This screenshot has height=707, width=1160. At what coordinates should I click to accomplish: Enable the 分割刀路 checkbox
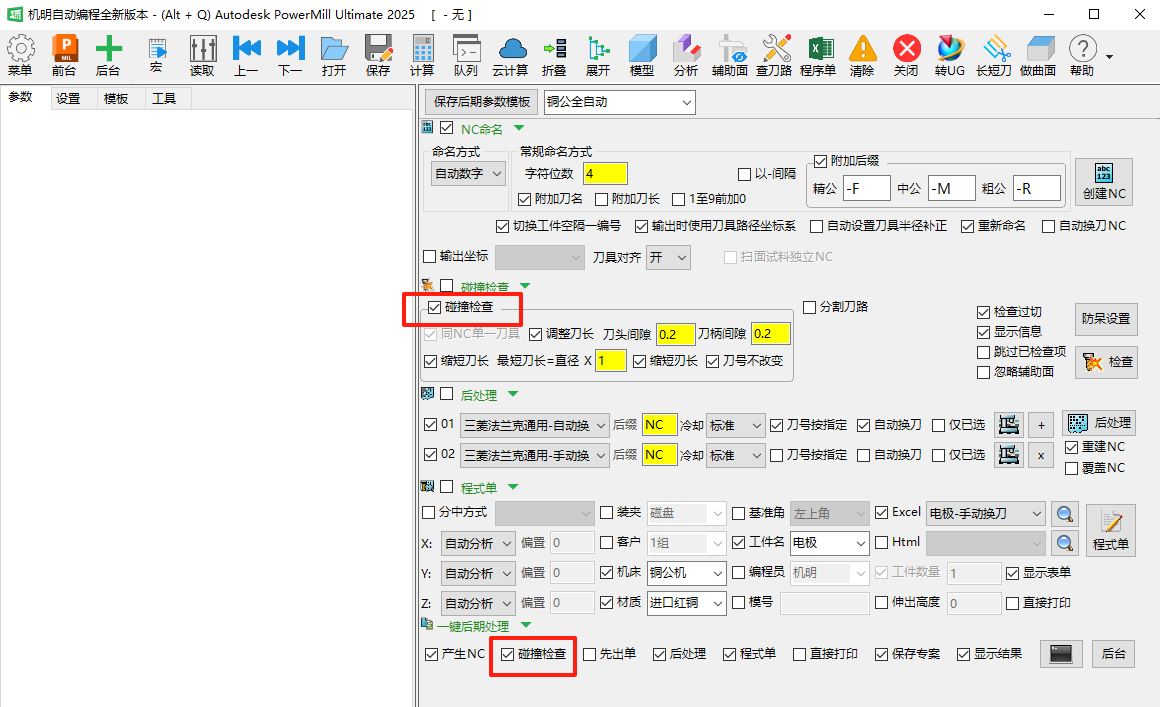click(810, 307)
